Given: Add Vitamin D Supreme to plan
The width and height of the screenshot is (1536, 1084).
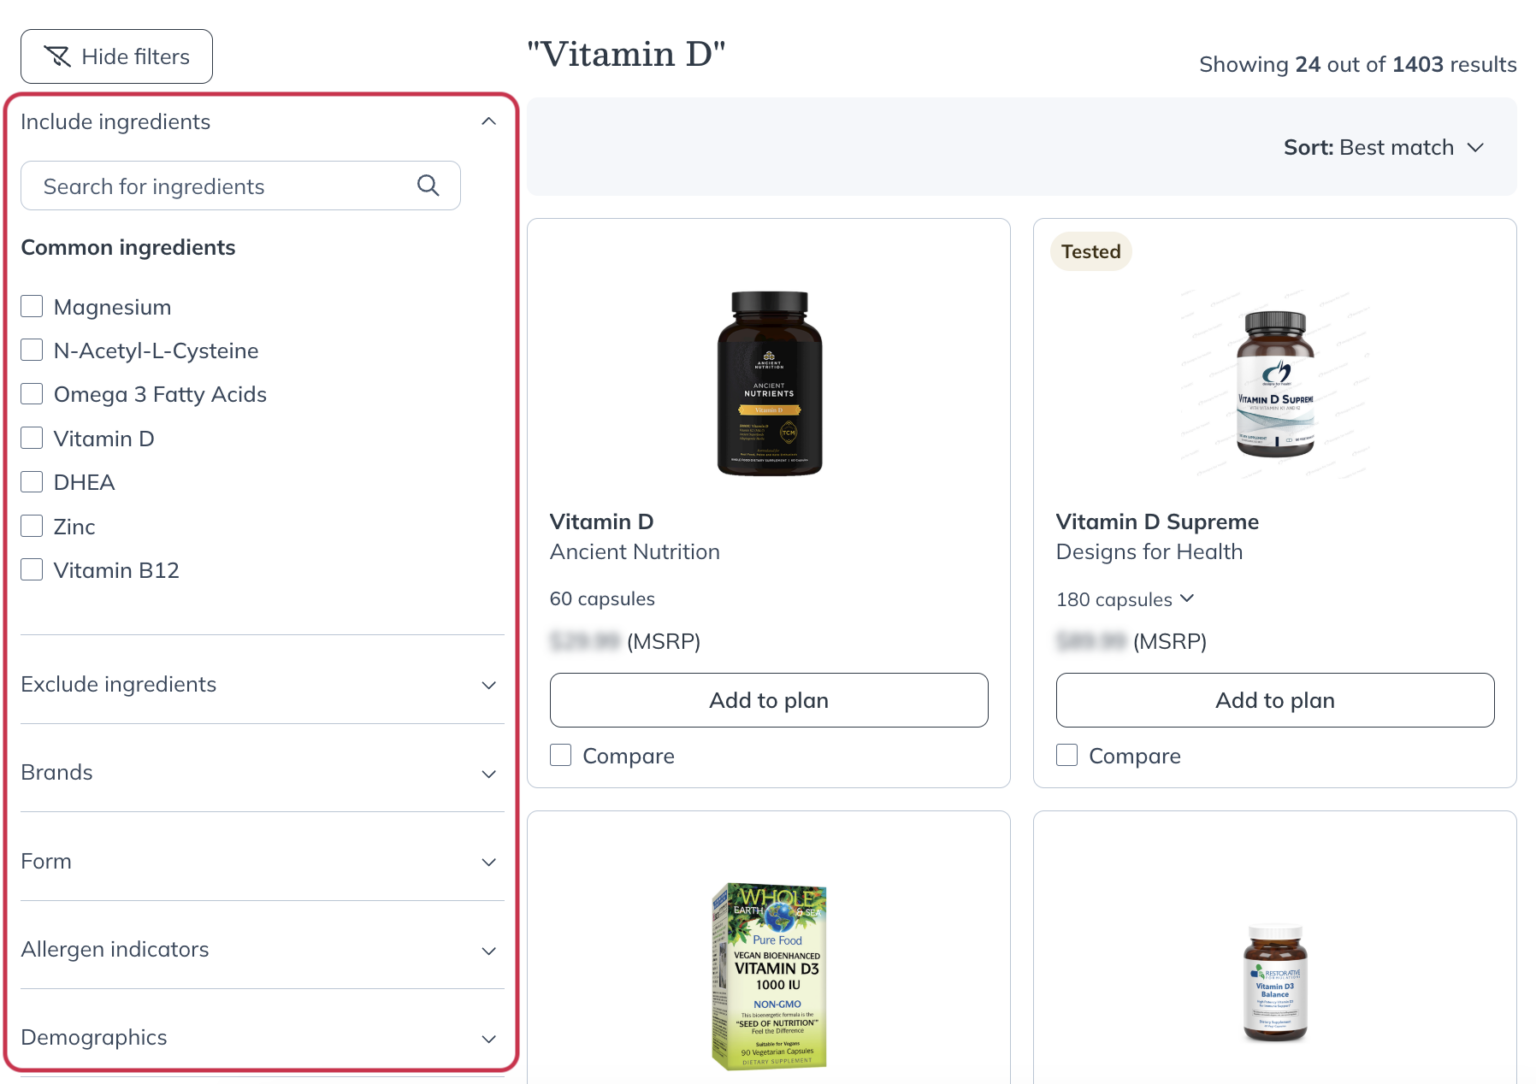Looking at the screenshot, I should pyautogui.click(x=1274, y=700).
